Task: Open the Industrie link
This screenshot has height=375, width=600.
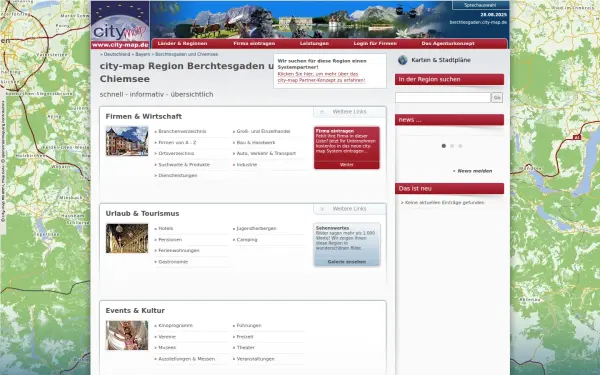Action: click(x=247, y=165)
